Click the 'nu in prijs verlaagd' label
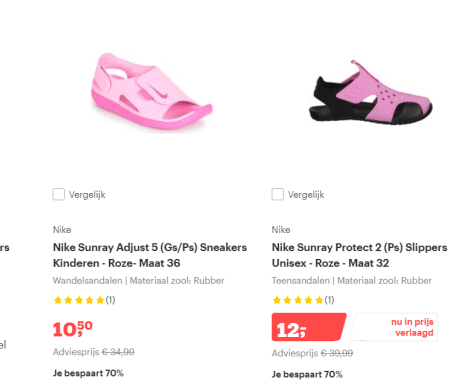The height and width of the screenshot is (386, 475). click(x=412, y=327)
